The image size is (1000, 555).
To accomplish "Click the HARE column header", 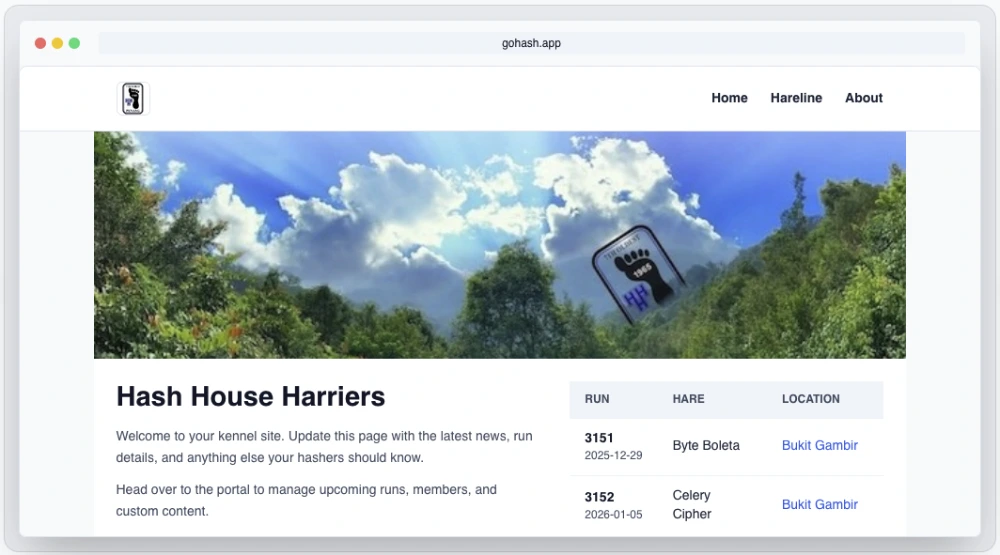I will coord(688,399).
